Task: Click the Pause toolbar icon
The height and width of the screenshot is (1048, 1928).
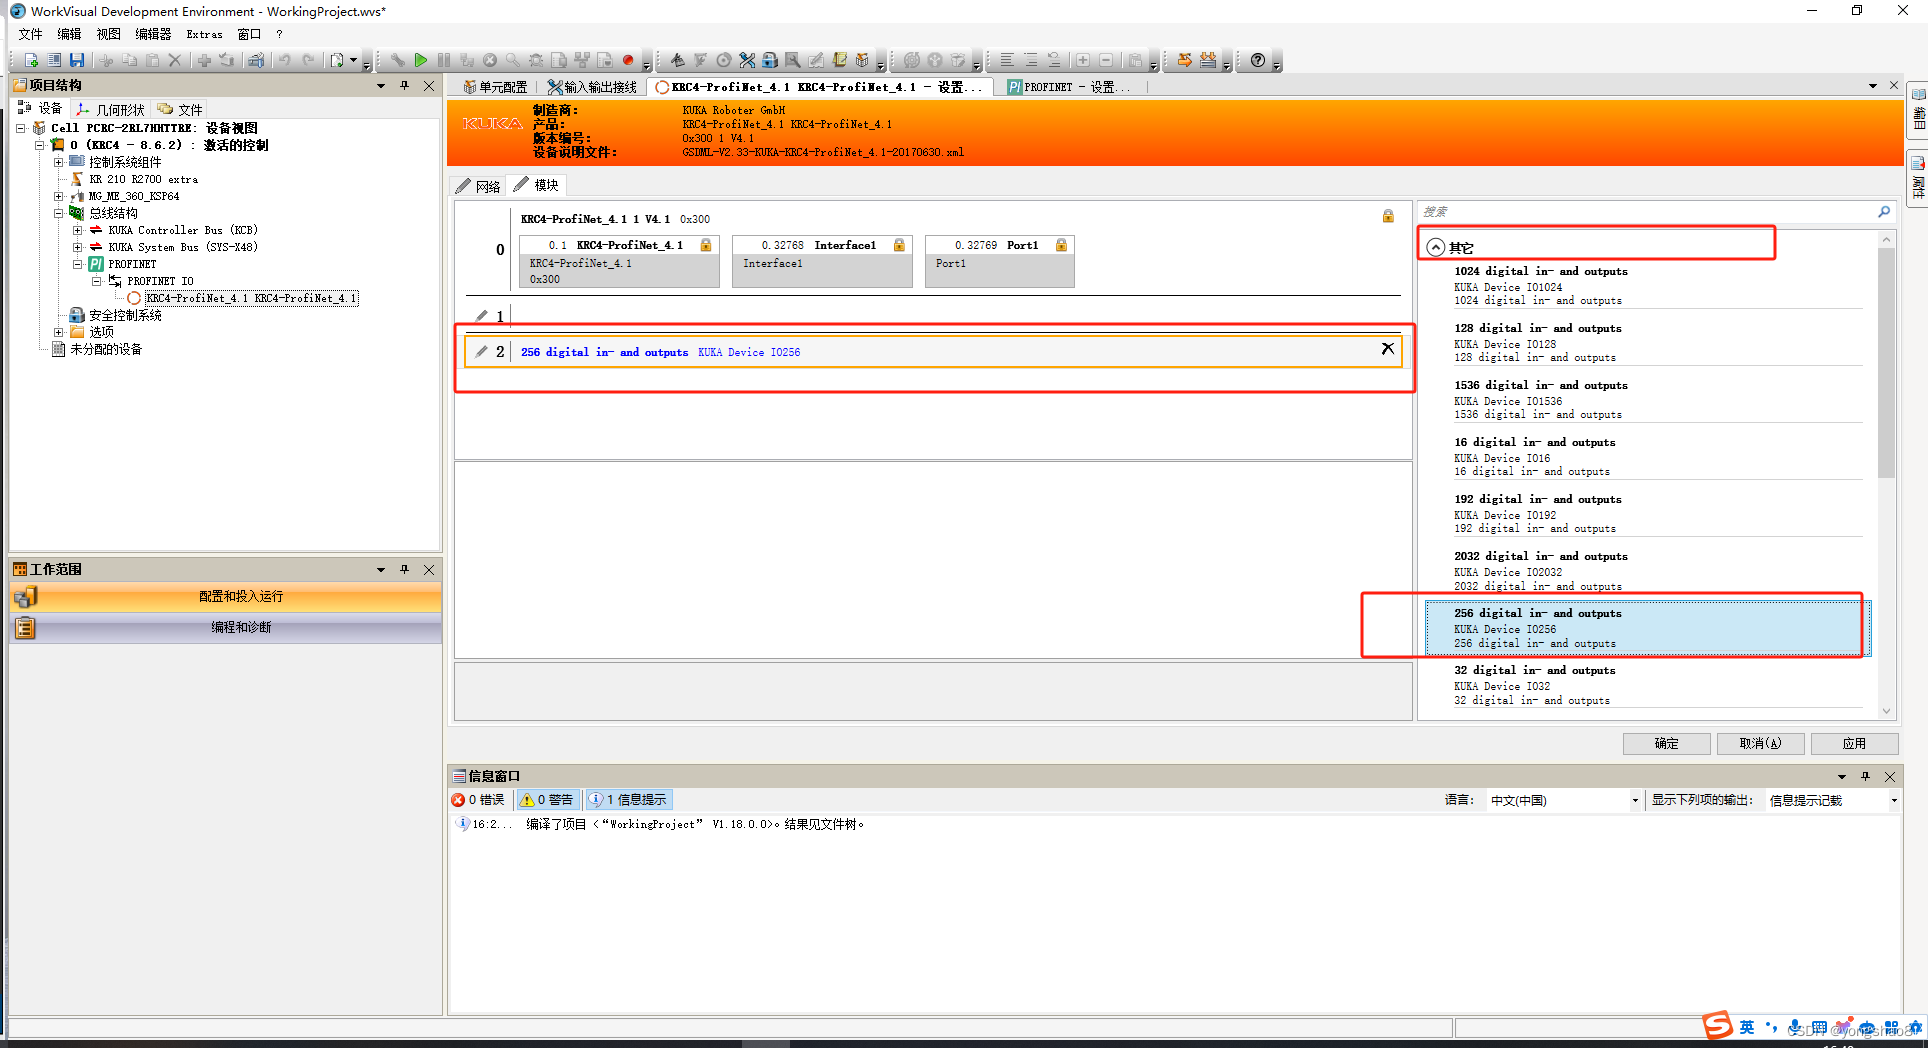Action: (x=444, y=60)
